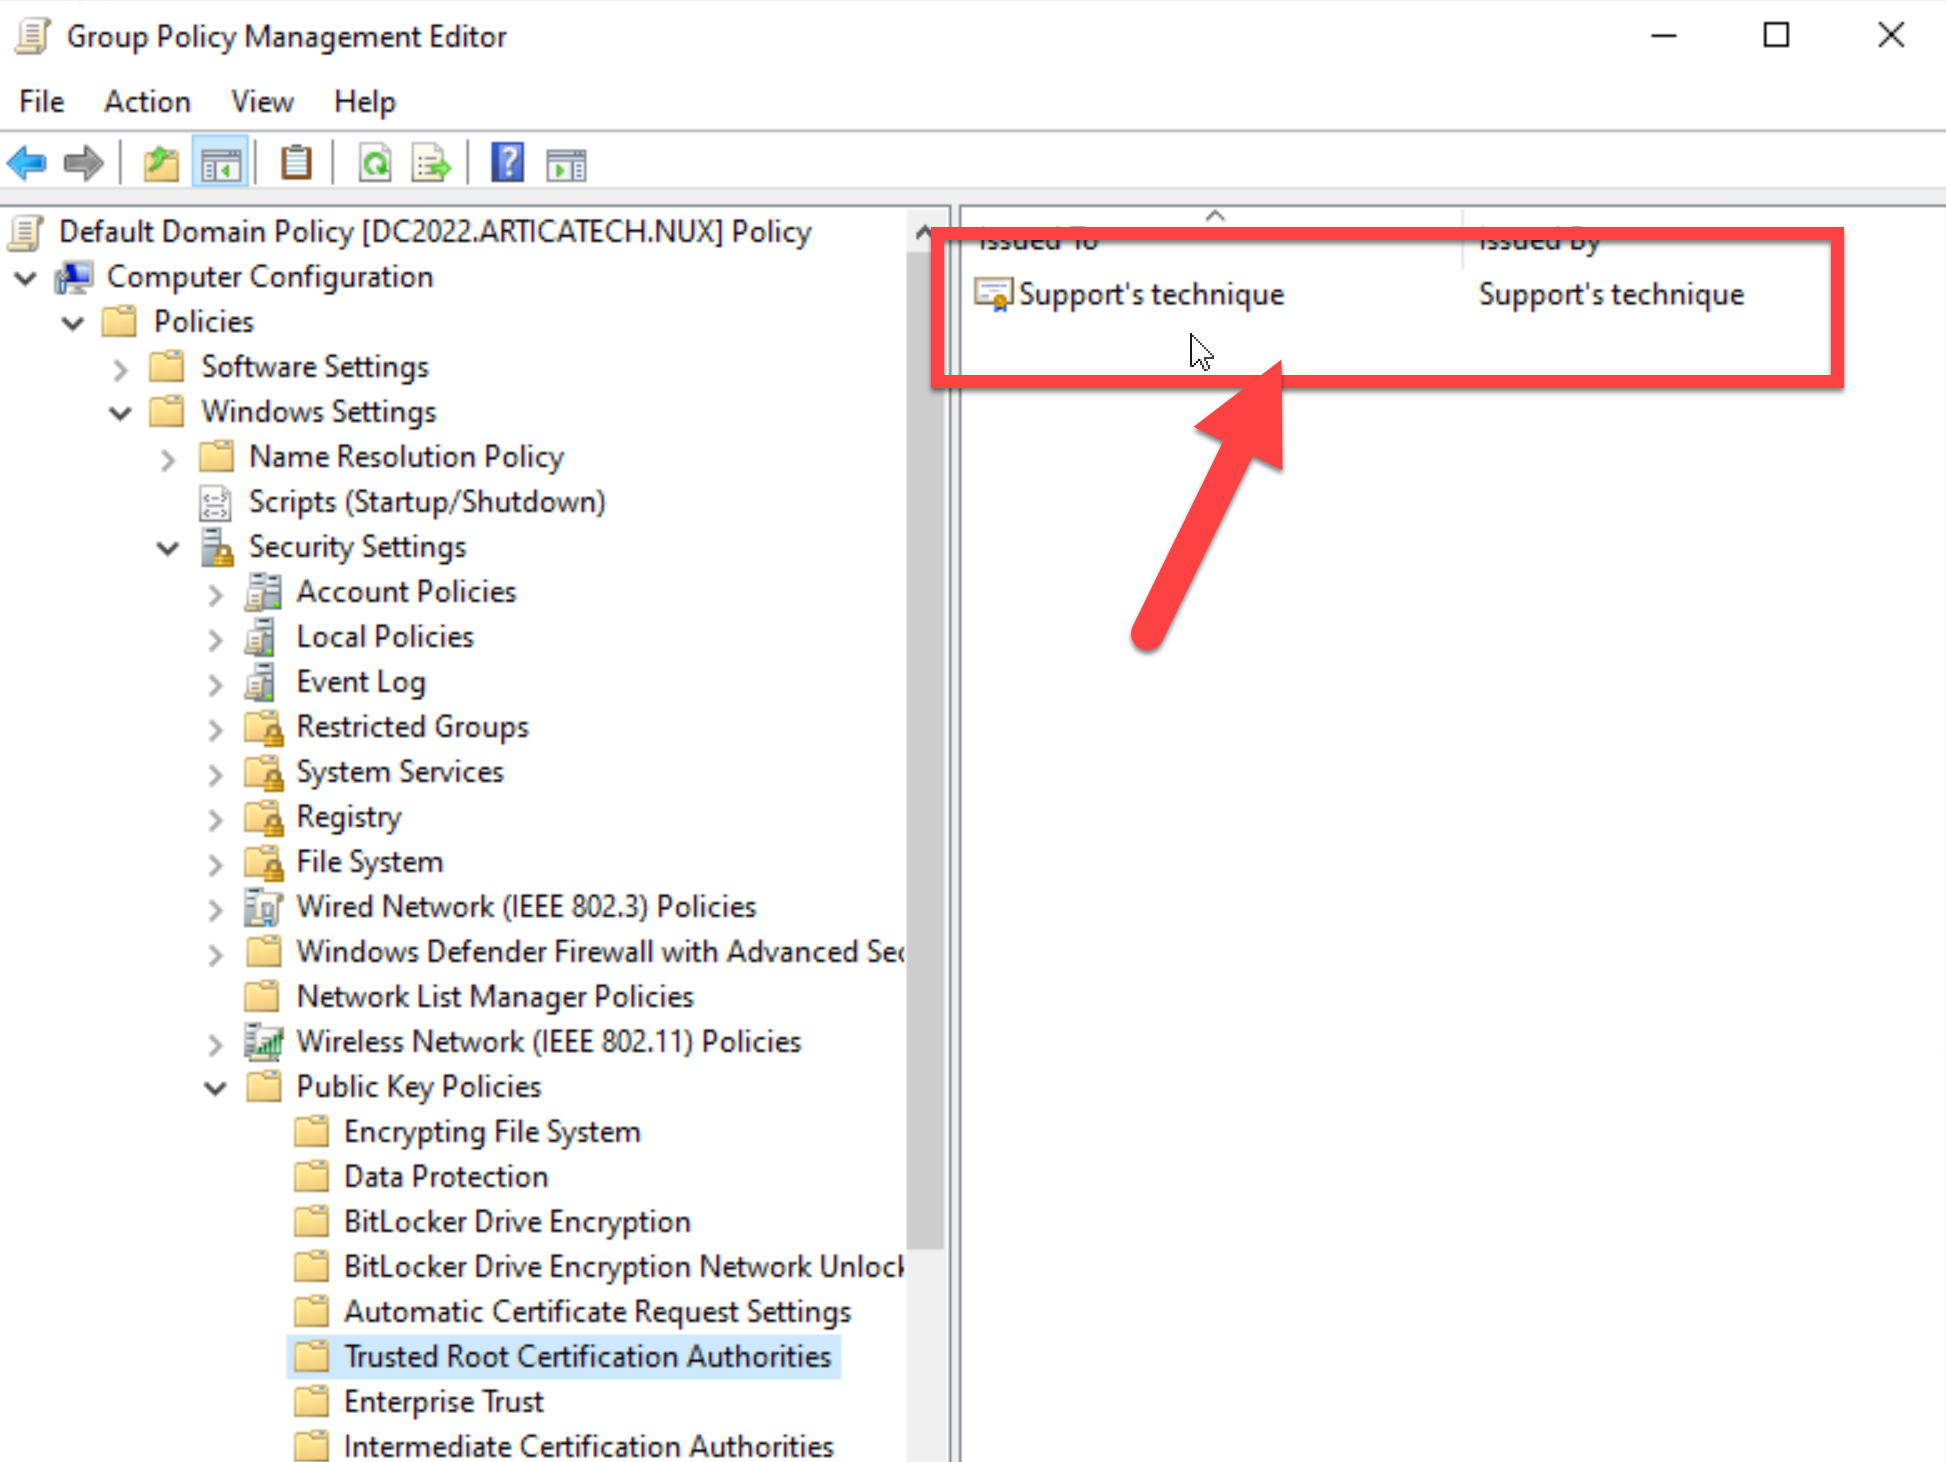The width and height of the screenshot is (1946, 1462).
Task: Toggle Show/Hide Console Tree toolbar icon
Action: (x=220, y=163)
